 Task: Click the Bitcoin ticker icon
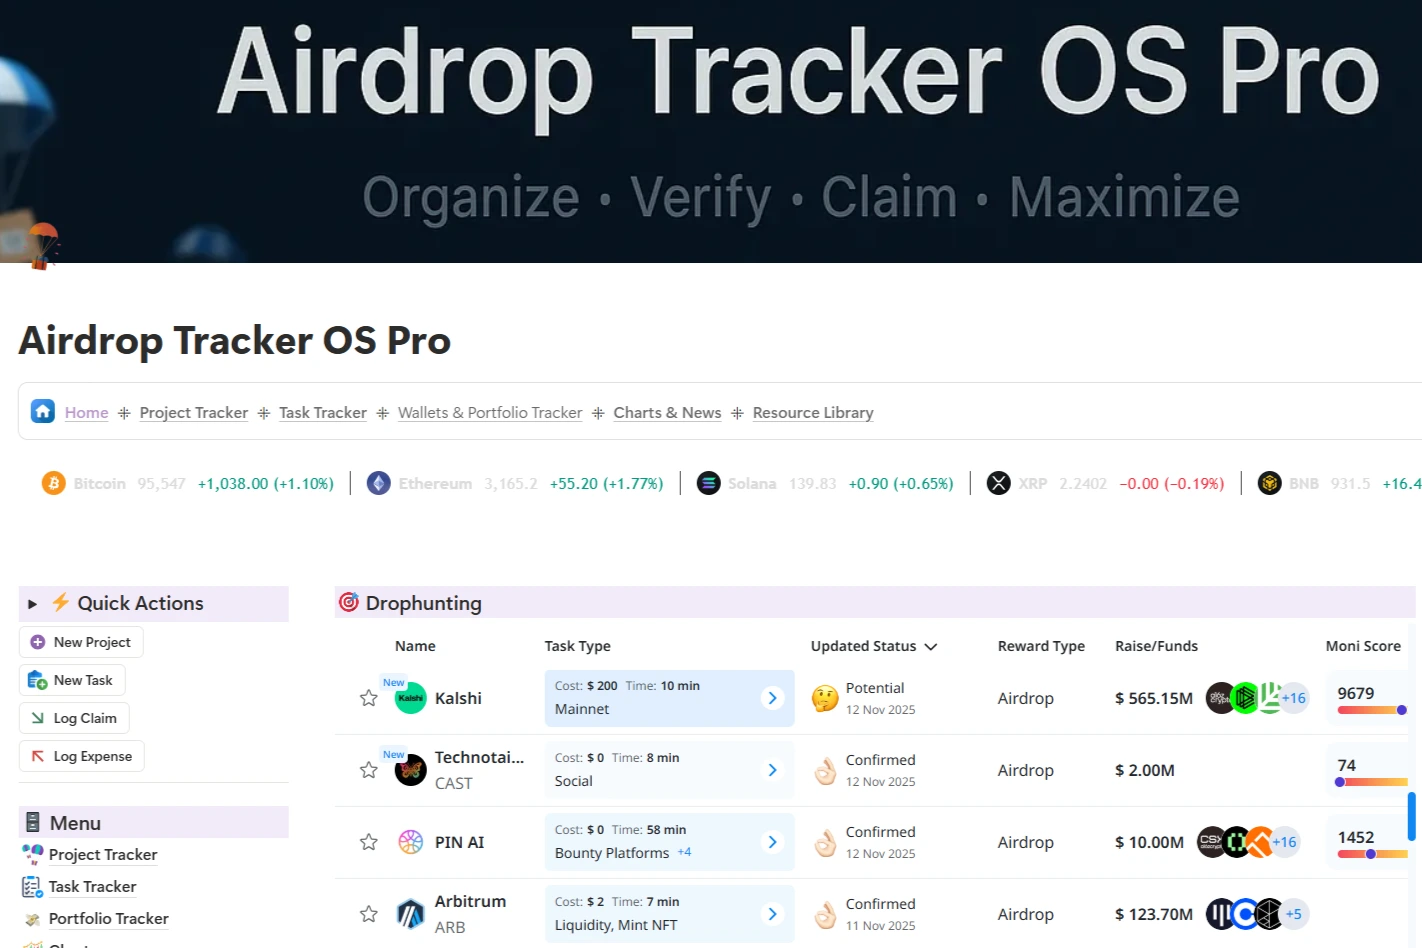[53, 484]
